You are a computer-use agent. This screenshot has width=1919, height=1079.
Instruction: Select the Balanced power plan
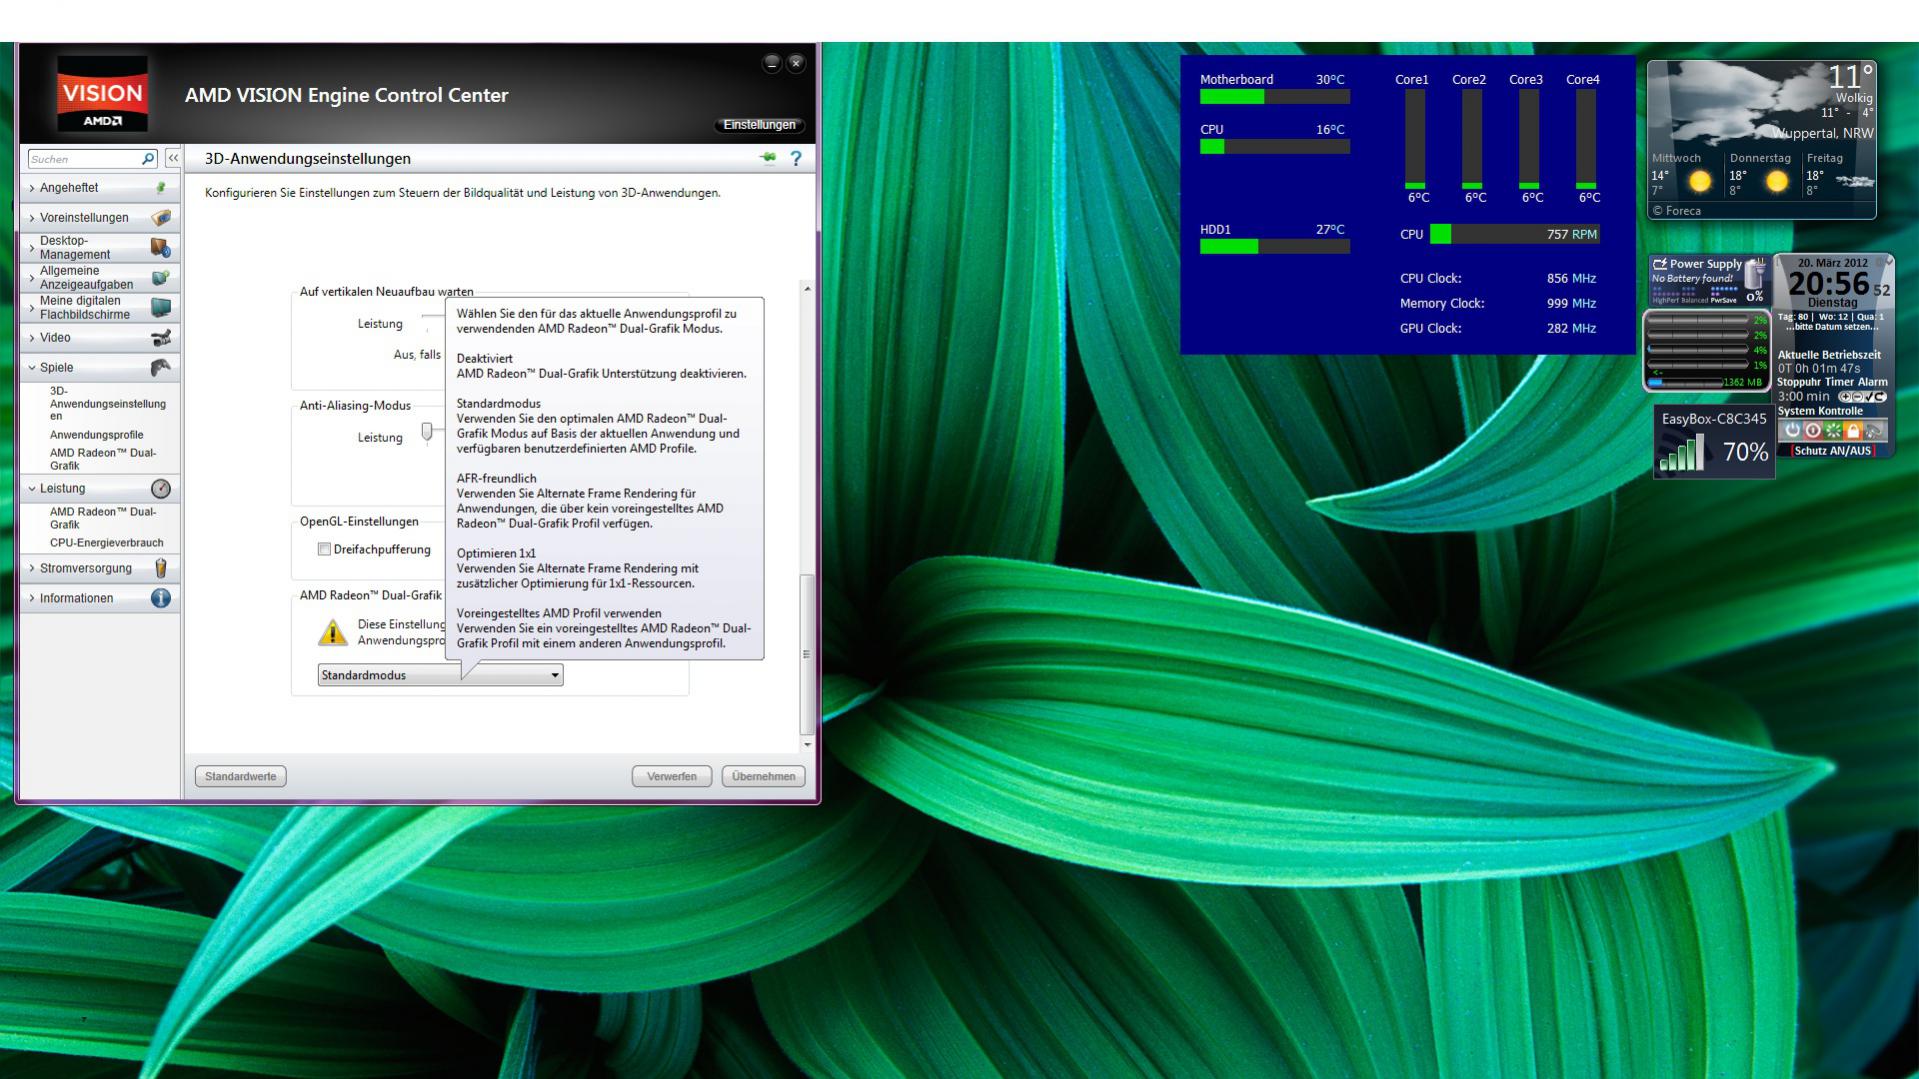(1695, 300)
